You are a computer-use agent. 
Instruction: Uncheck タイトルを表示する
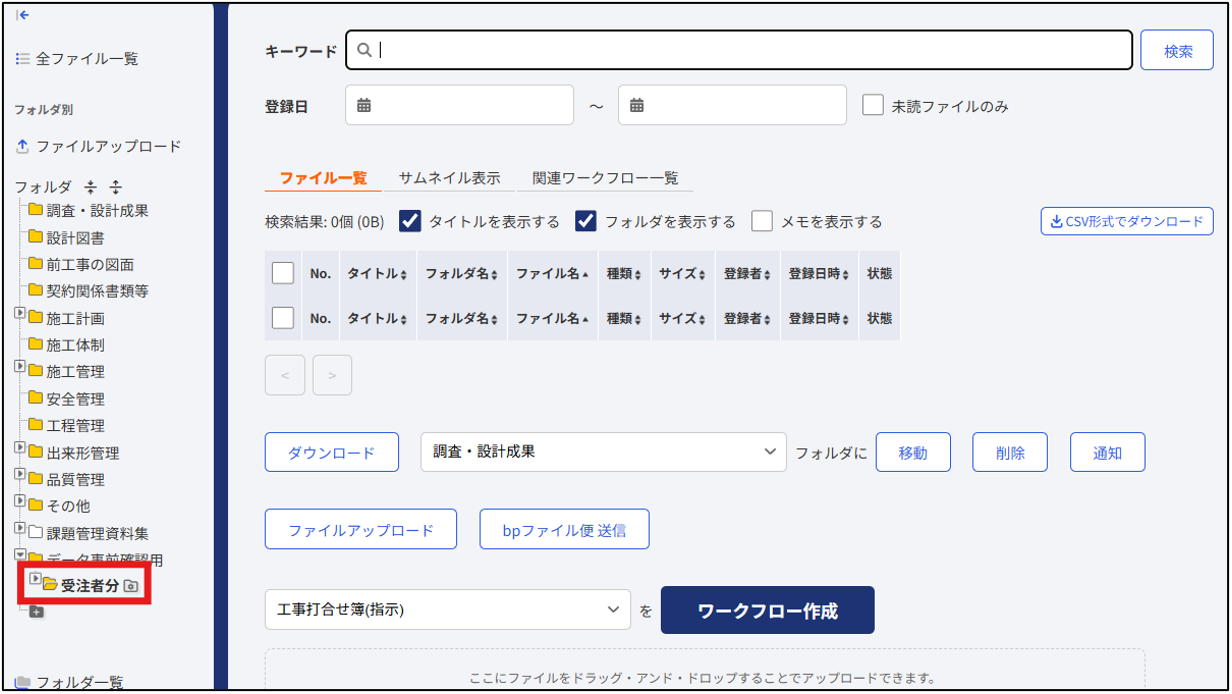pos(410,221)
